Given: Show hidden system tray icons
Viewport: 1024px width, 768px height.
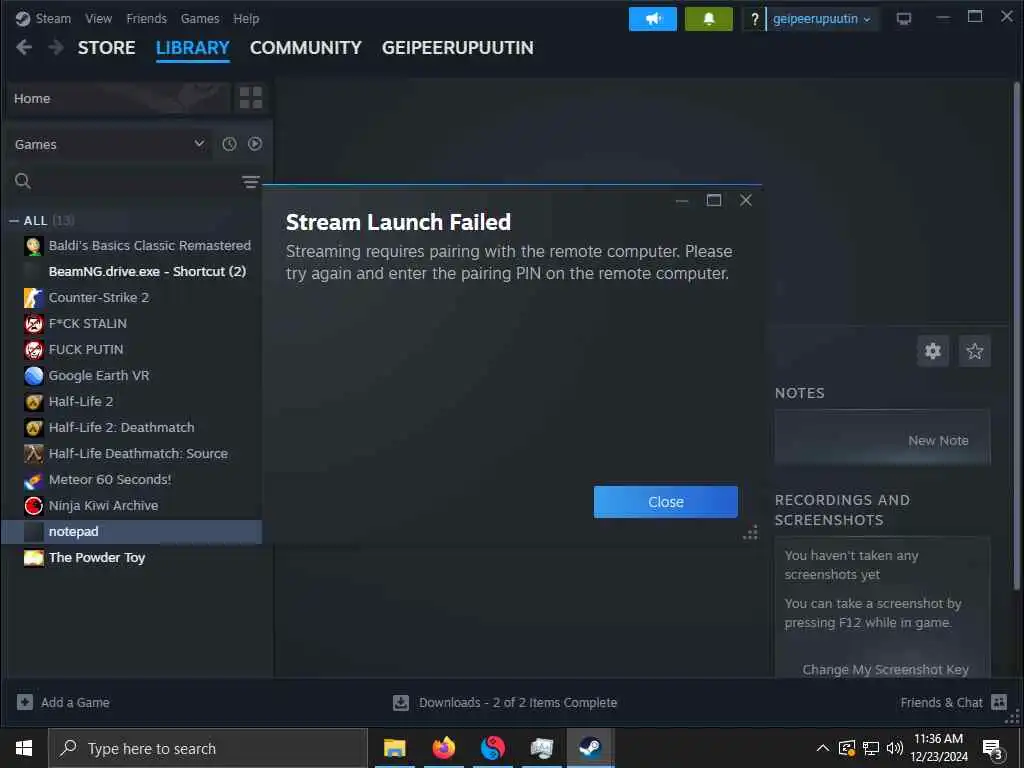Looking at the screenshot, I should point(823,748).
